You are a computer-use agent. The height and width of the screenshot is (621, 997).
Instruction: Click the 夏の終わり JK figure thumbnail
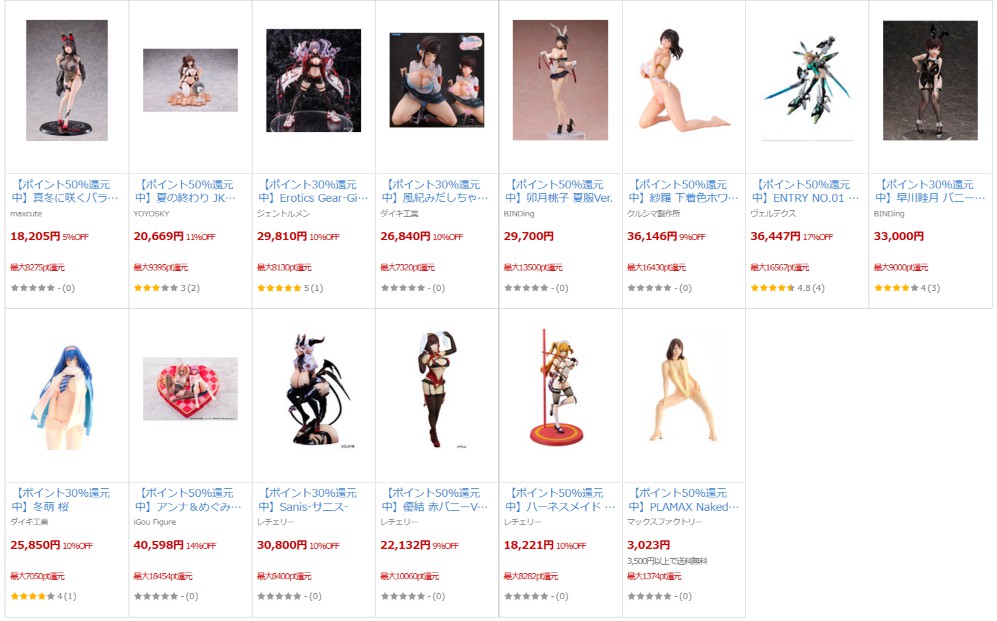(x=190, y=80)
